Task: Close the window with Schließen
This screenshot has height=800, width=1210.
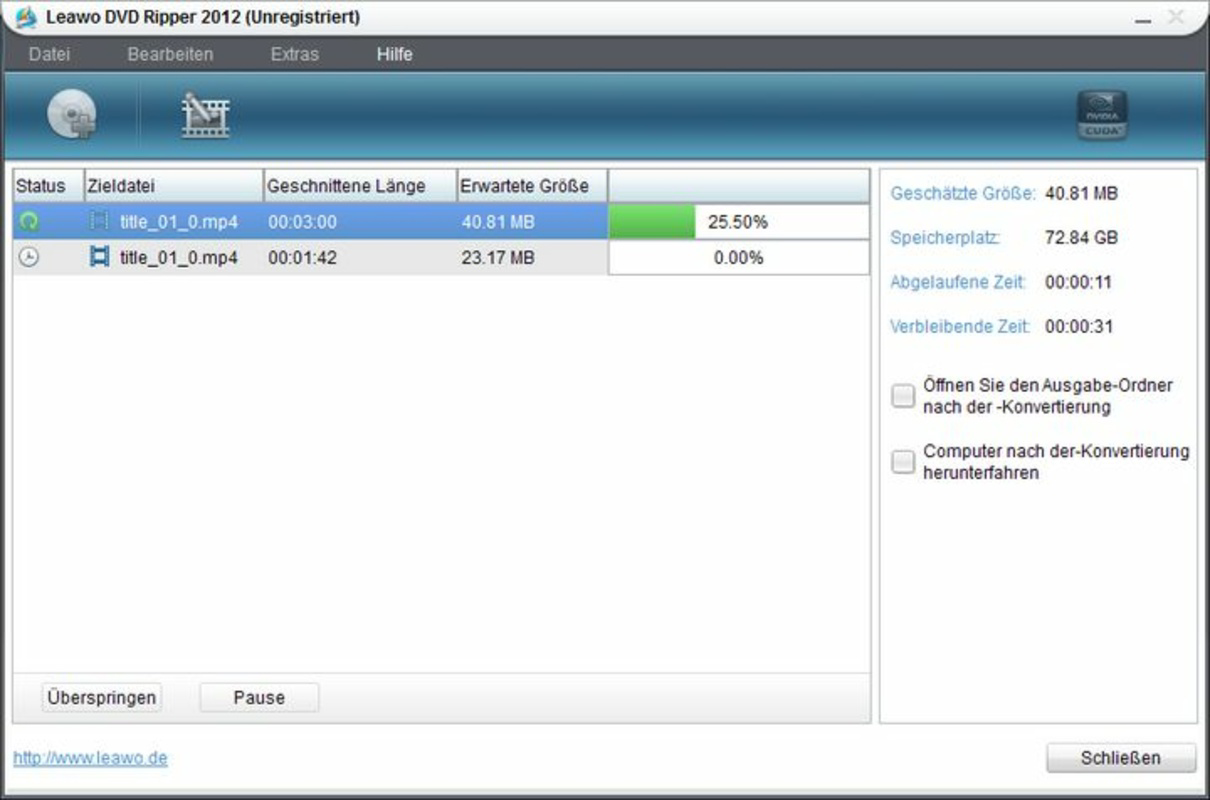Action: click(1121, 757)
